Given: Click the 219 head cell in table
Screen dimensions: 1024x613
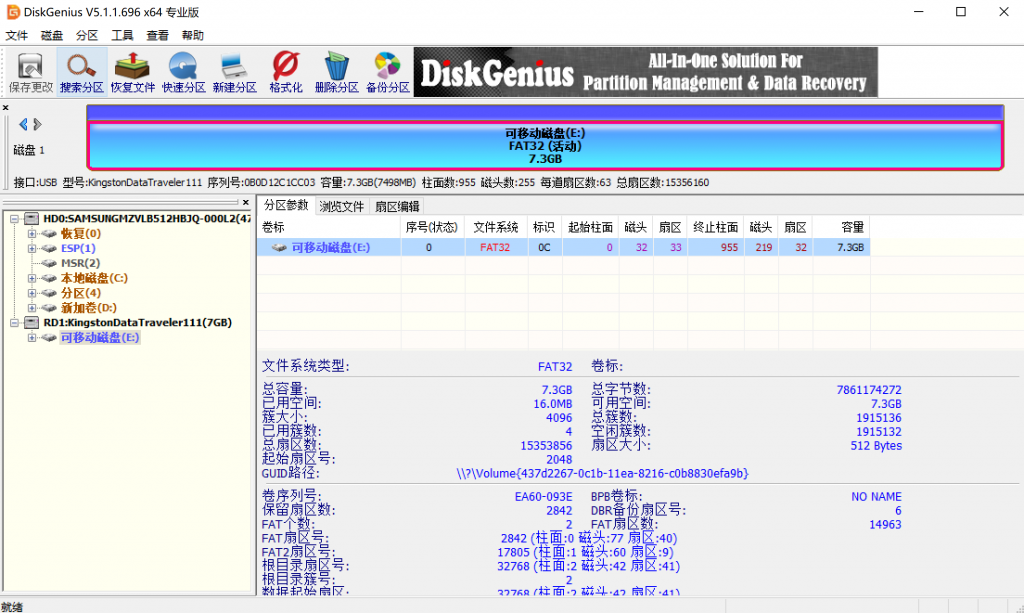Looking at the screenshot, I should pyautogui.click(x=763, y=247).
